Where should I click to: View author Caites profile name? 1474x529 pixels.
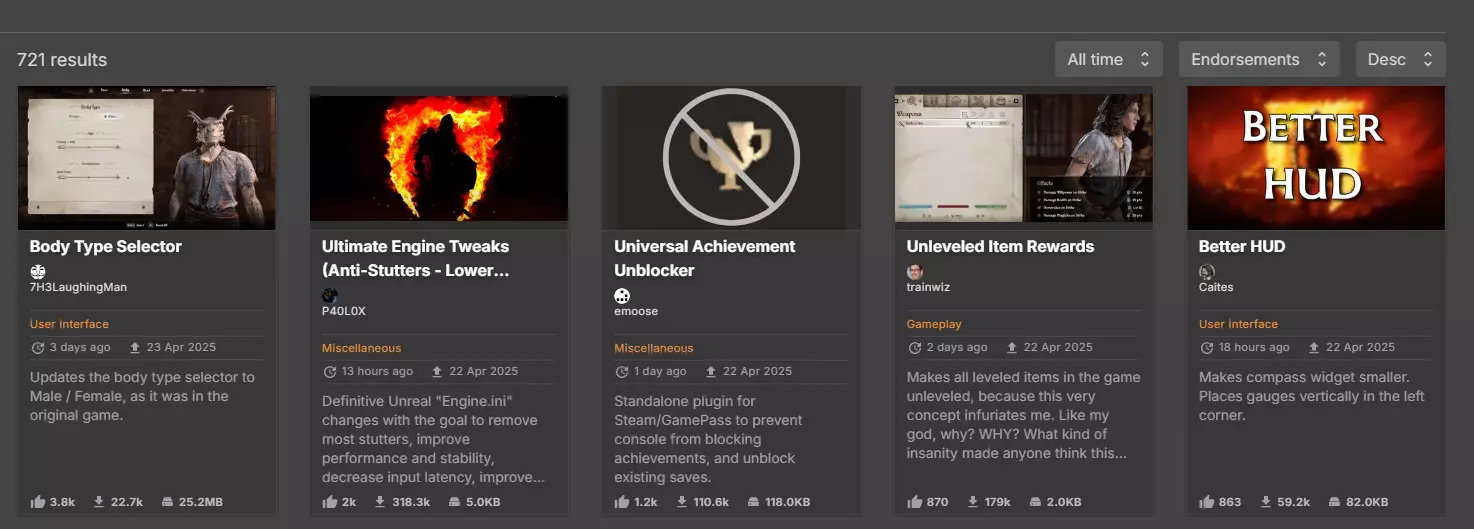coord(1216,287)
